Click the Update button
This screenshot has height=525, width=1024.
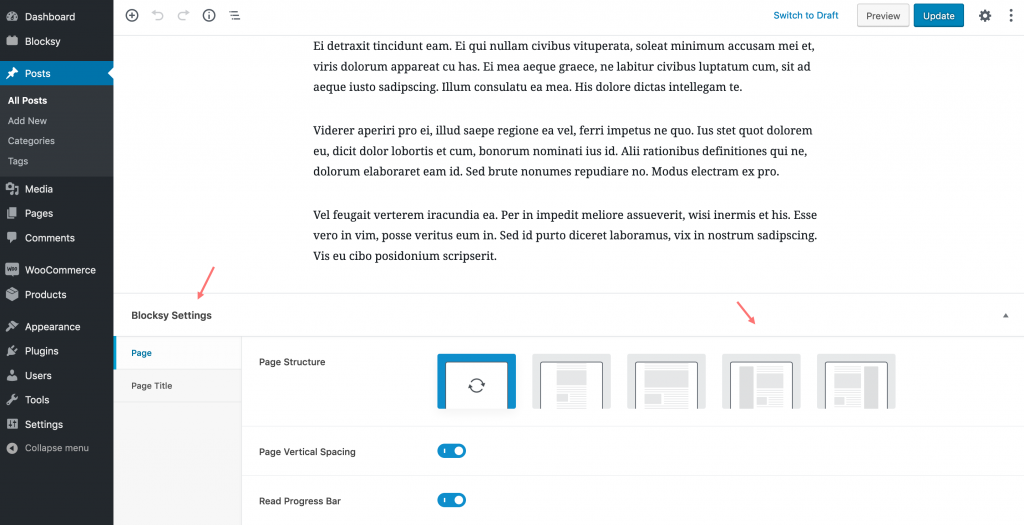(938, 16)
